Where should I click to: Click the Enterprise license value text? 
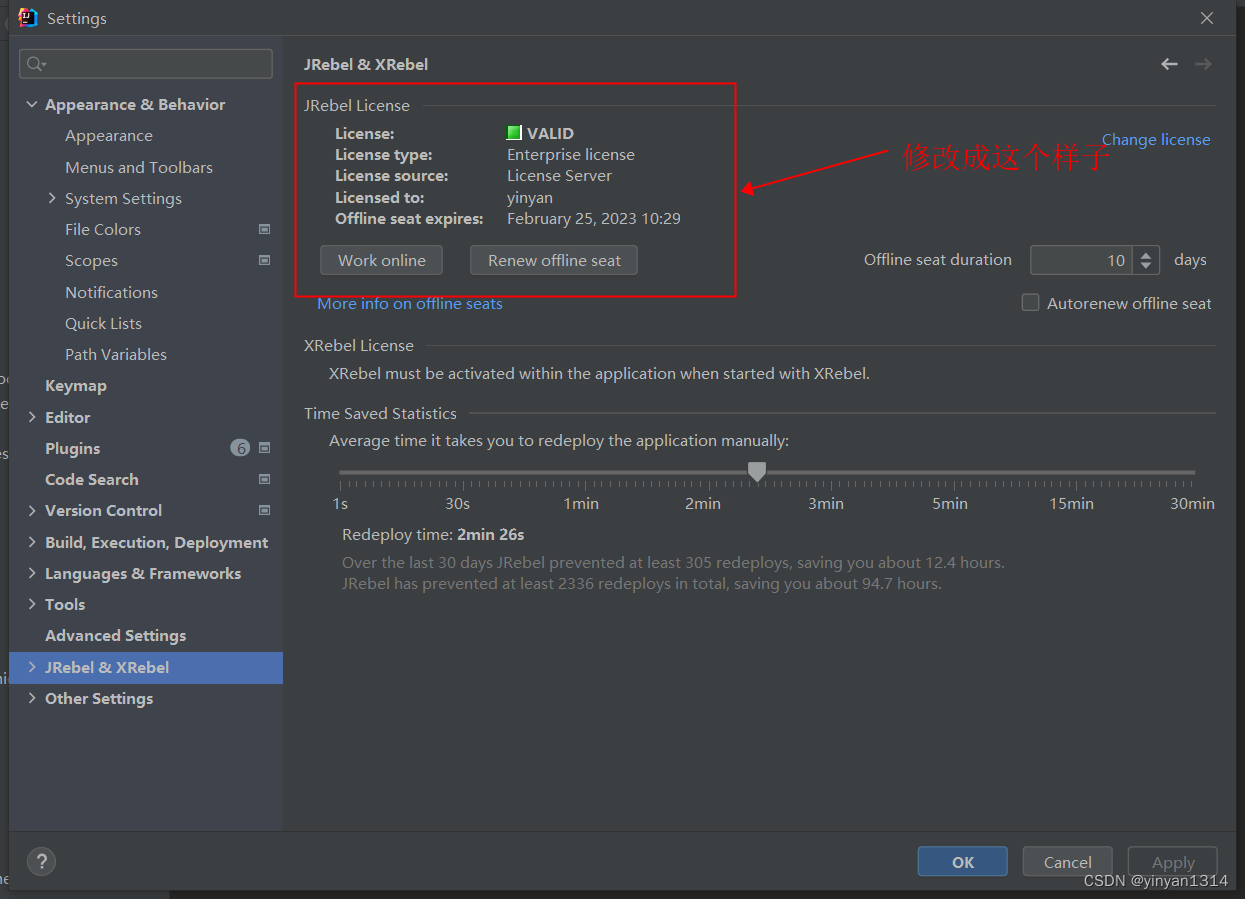pos(571,154)
